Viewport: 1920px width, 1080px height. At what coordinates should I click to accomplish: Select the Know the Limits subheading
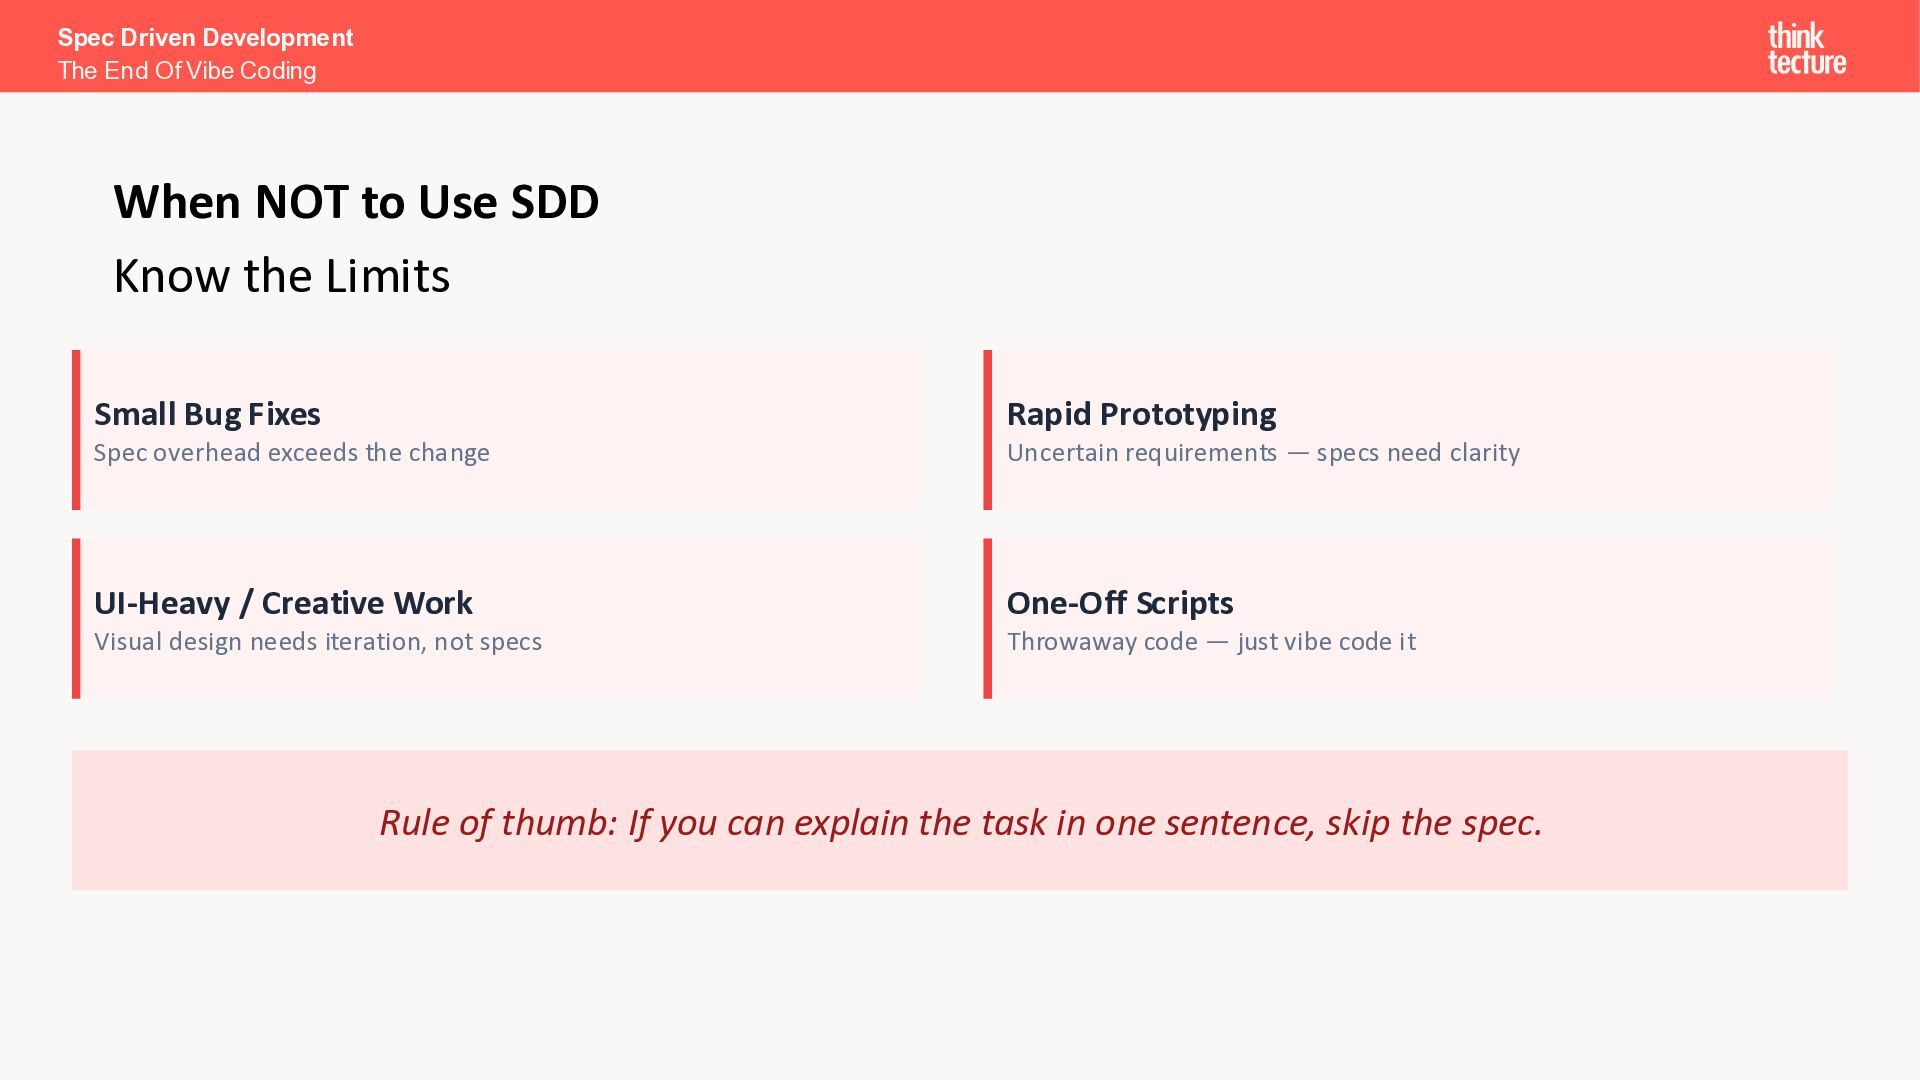(x=281, y=276)
